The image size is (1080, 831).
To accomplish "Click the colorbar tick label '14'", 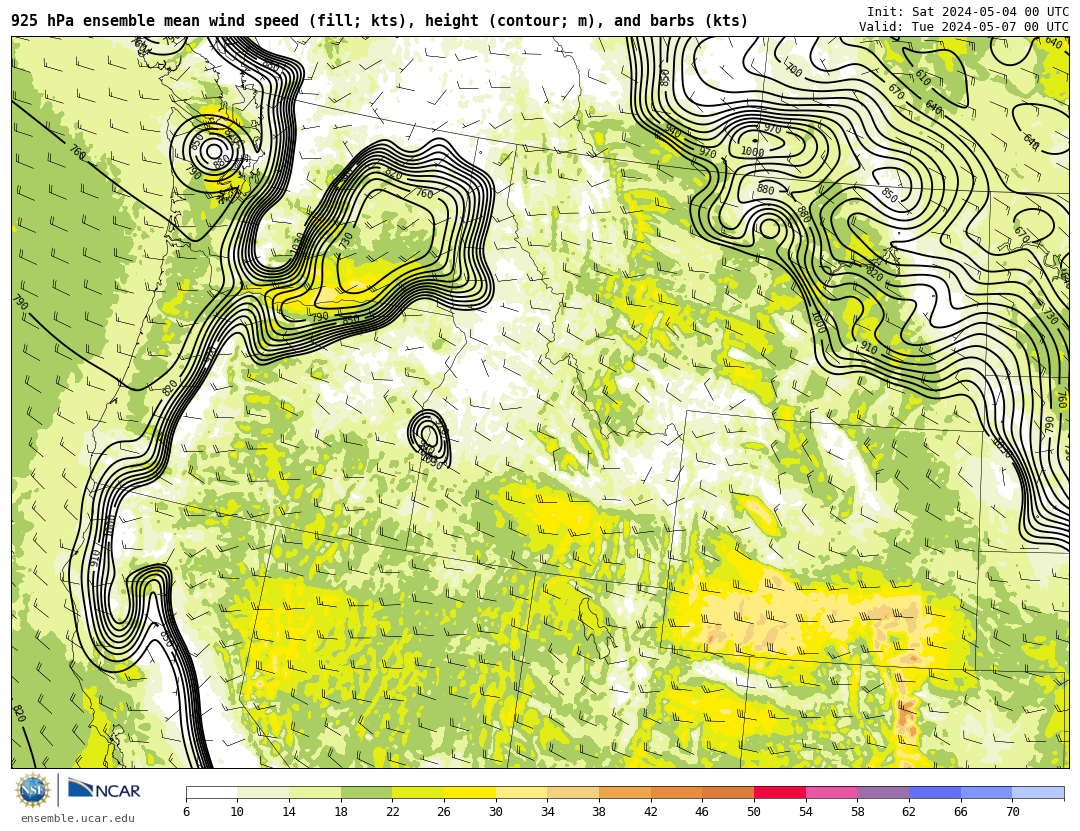I will click(x=289, y=812).
